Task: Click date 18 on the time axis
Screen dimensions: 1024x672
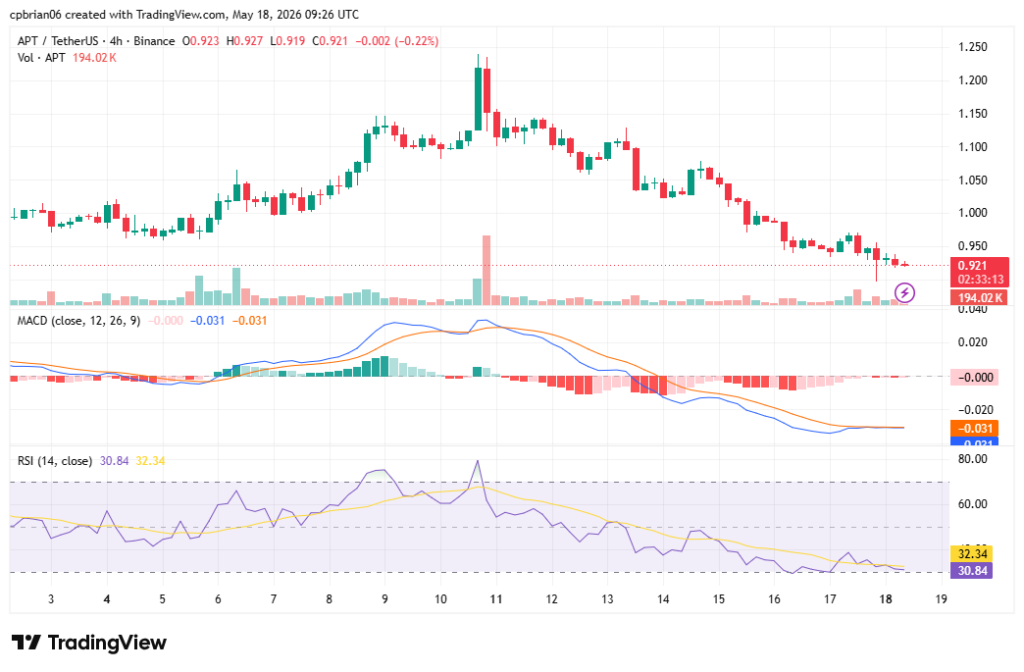Action: (x=886, y=599)
